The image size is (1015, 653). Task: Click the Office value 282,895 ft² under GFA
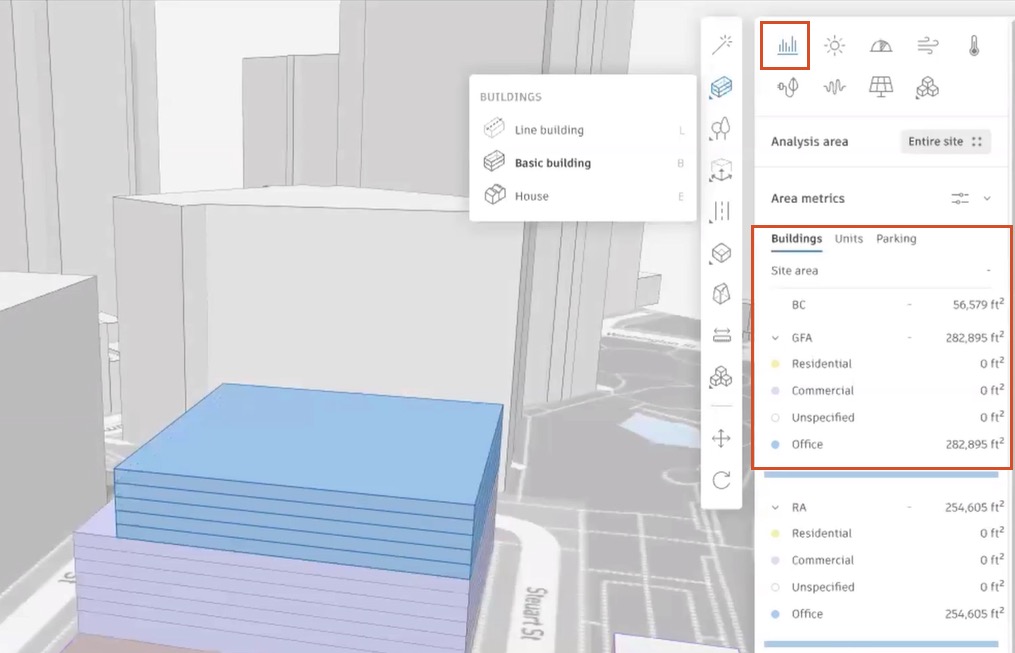(974, 444)
